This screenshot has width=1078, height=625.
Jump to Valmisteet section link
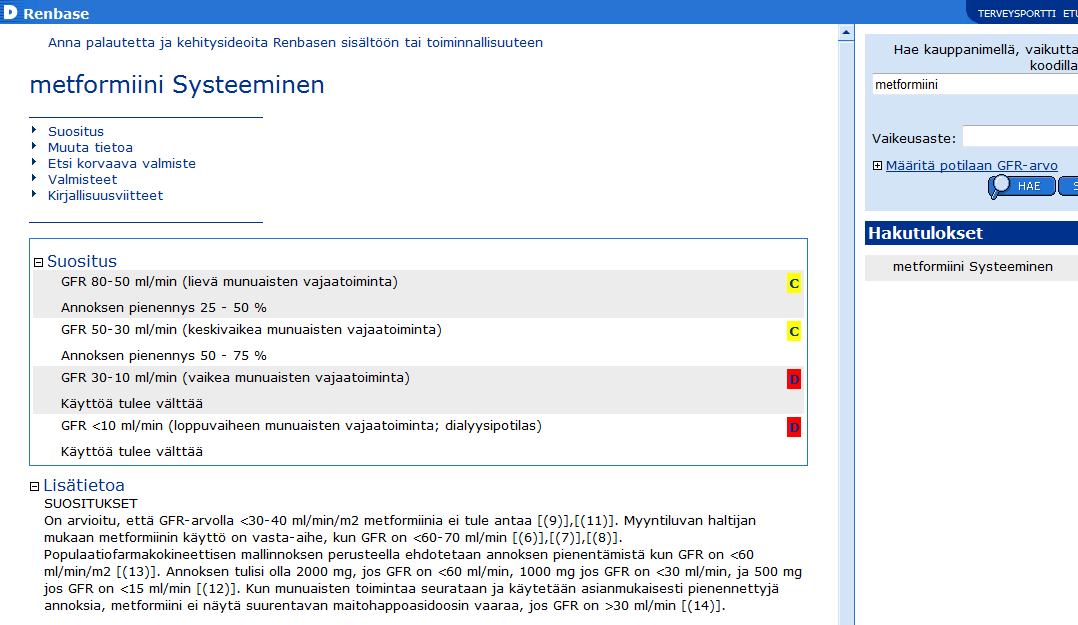82,179
